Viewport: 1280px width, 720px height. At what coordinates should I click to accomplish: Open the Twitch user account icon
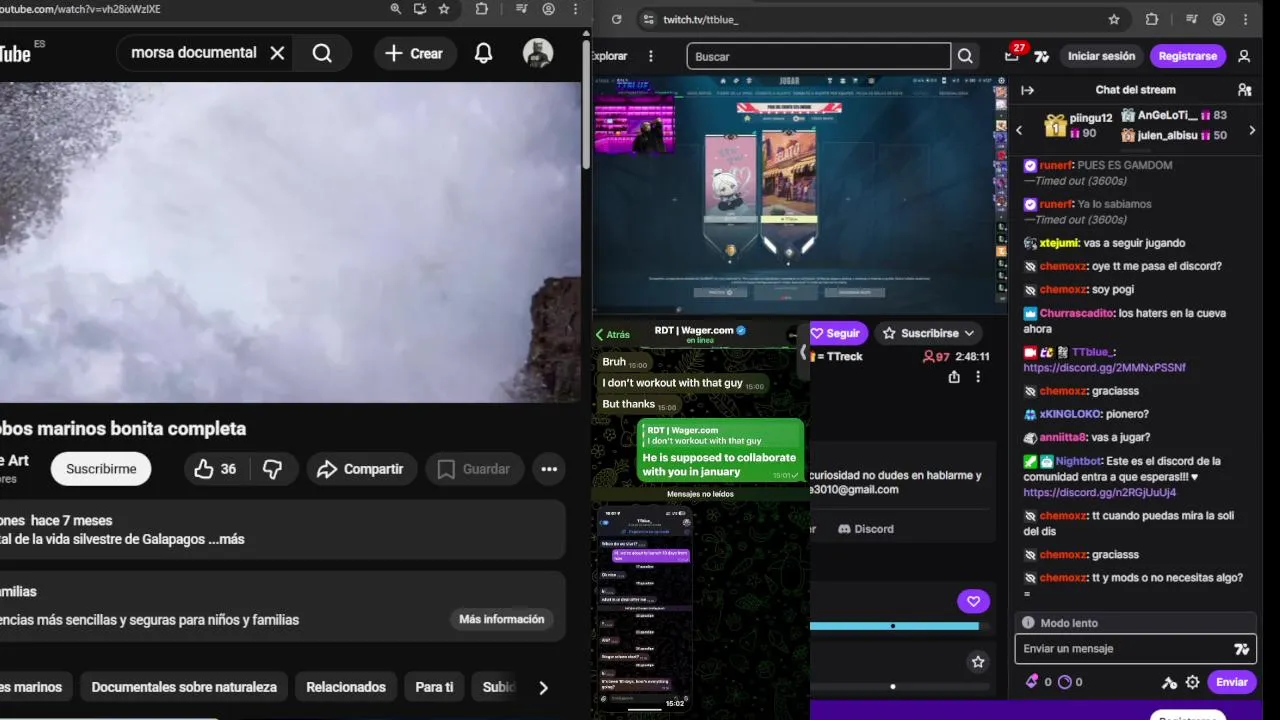pyautogui.click(x=1244, y=56)
